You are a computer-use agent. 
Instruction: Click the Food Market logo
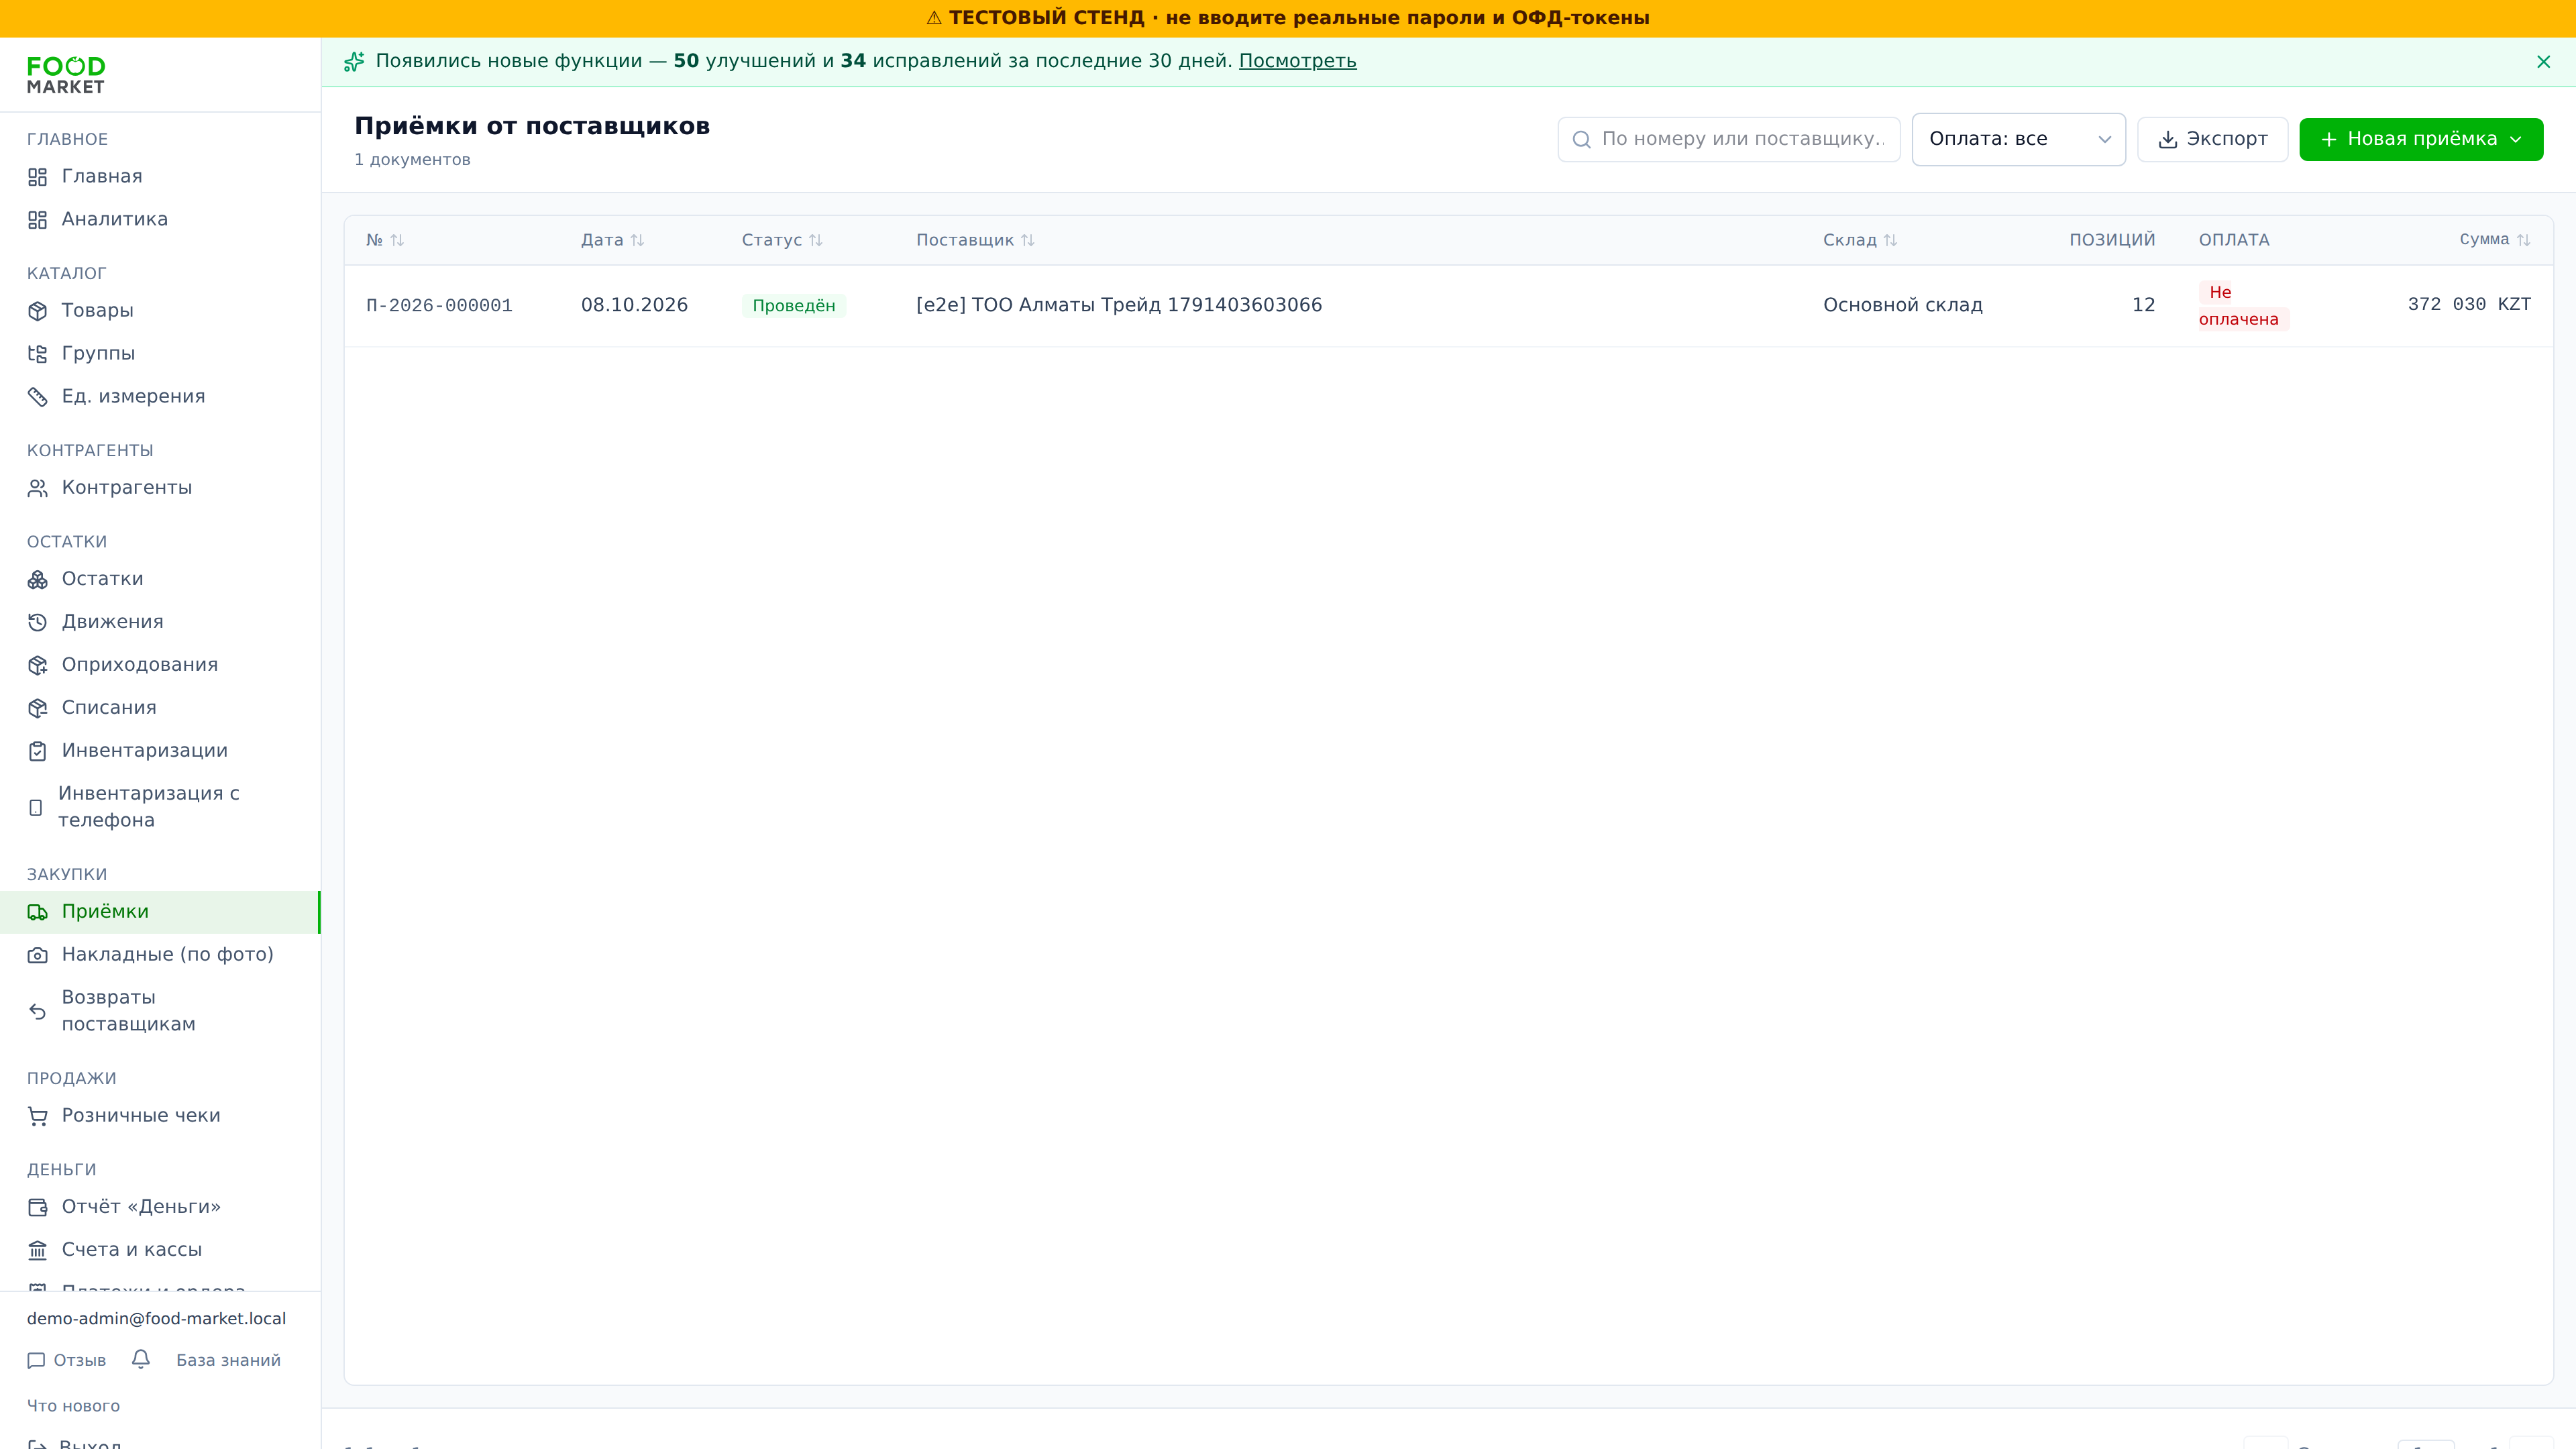pos(66,75)
